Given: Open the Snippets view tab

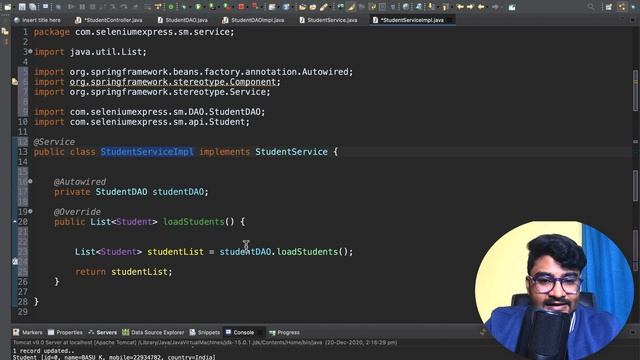Looking at the screenshot, I should [205, 332].
